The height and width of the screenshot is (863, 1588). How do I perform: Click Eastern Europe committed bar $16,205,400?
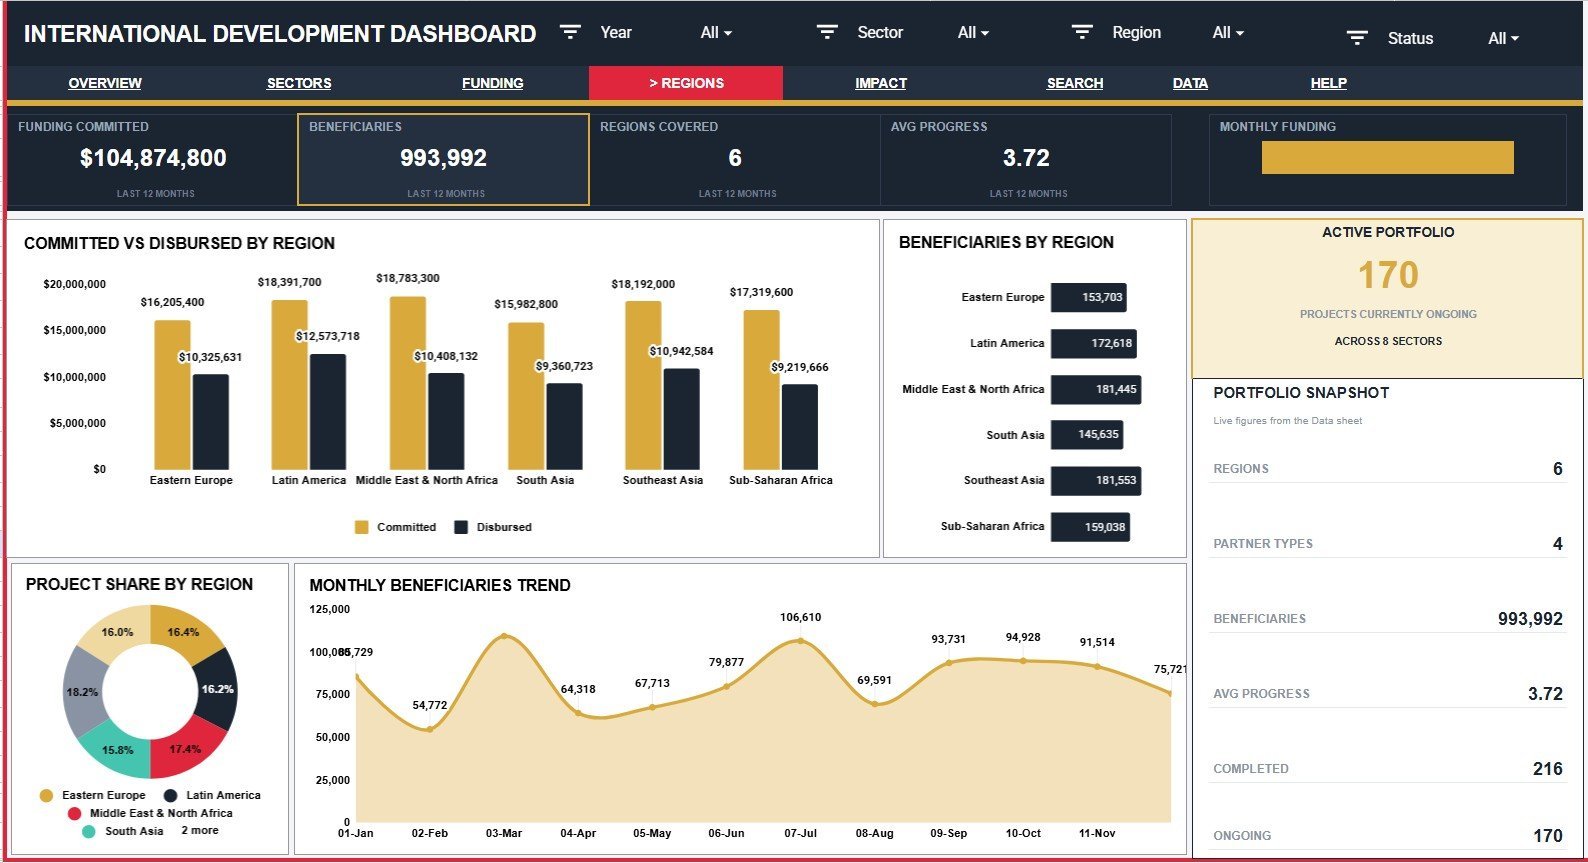[x=172, y=395]
